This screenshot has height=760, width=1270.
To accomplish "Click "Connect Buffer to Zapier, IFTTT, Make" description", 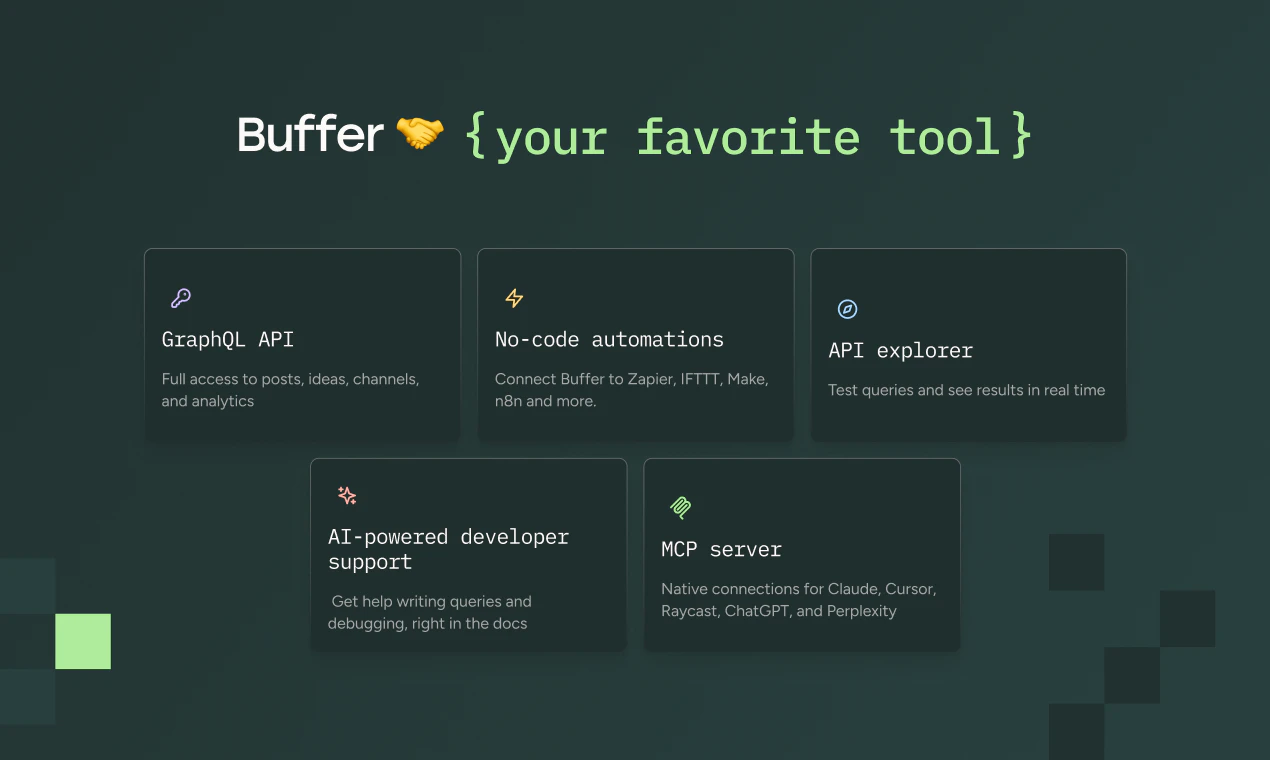I will (632, 390).
